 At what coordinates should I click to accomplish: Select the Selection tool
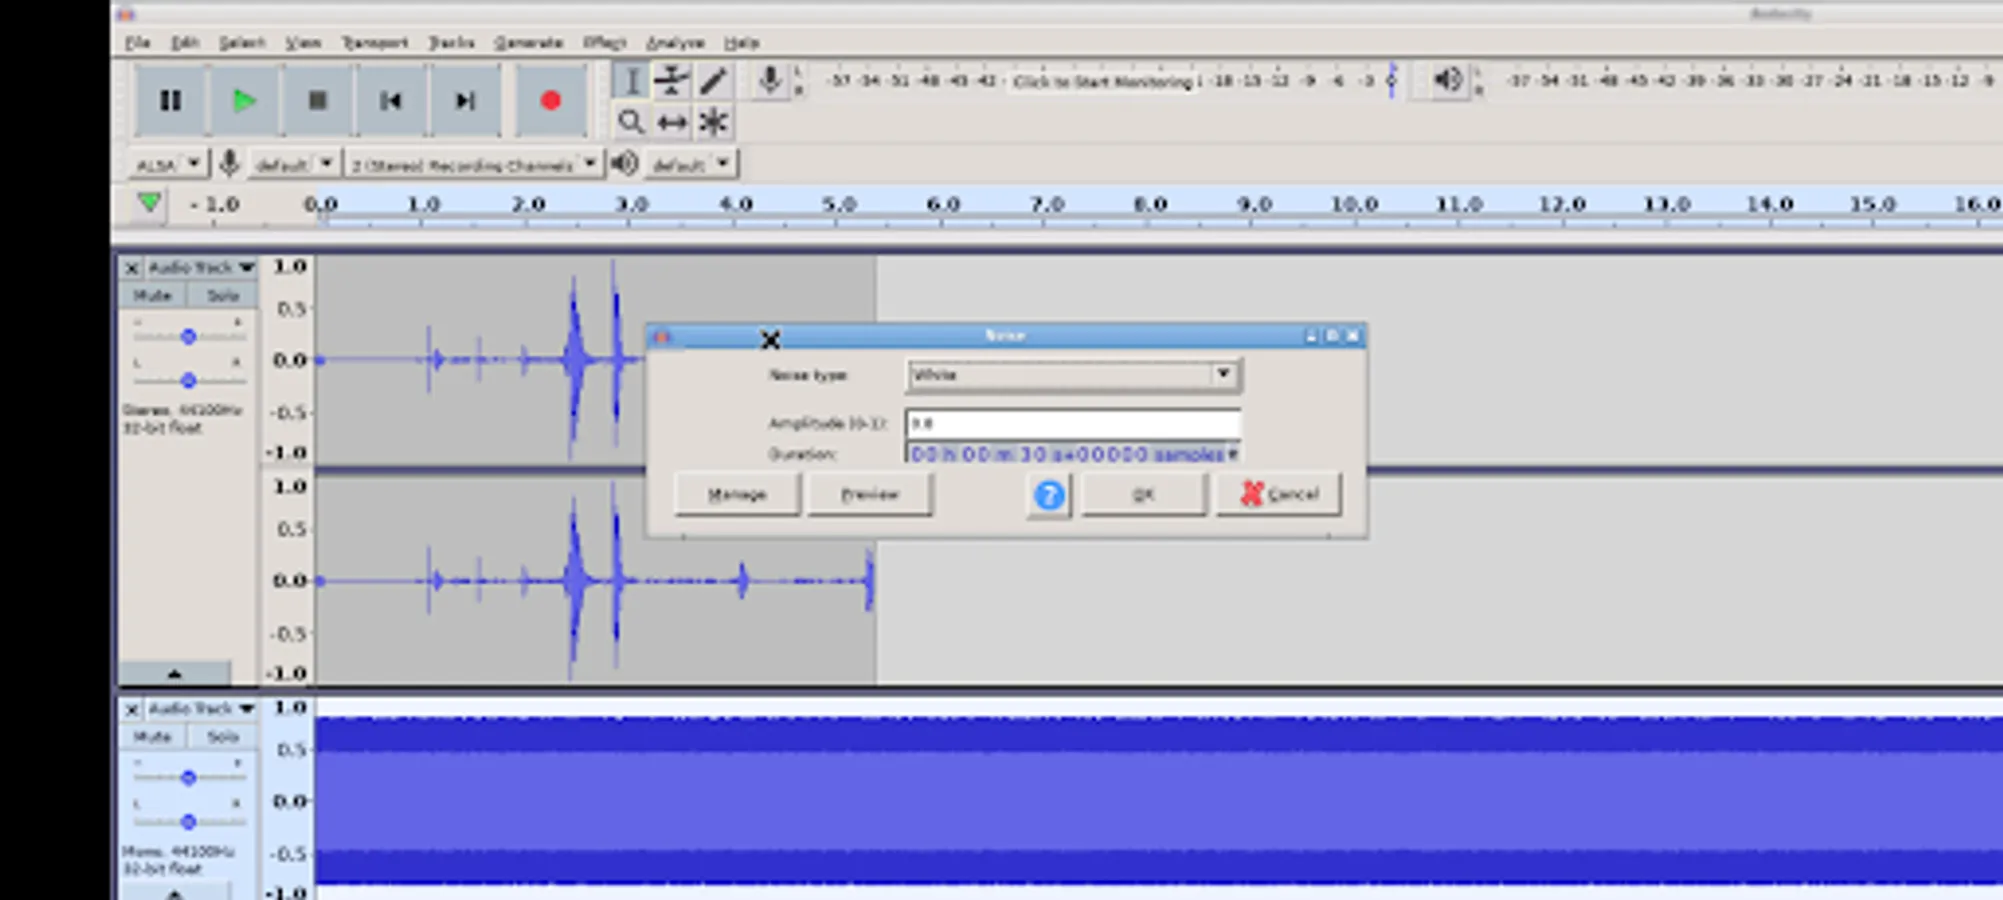pyautogui.click(x=632, y=82)
